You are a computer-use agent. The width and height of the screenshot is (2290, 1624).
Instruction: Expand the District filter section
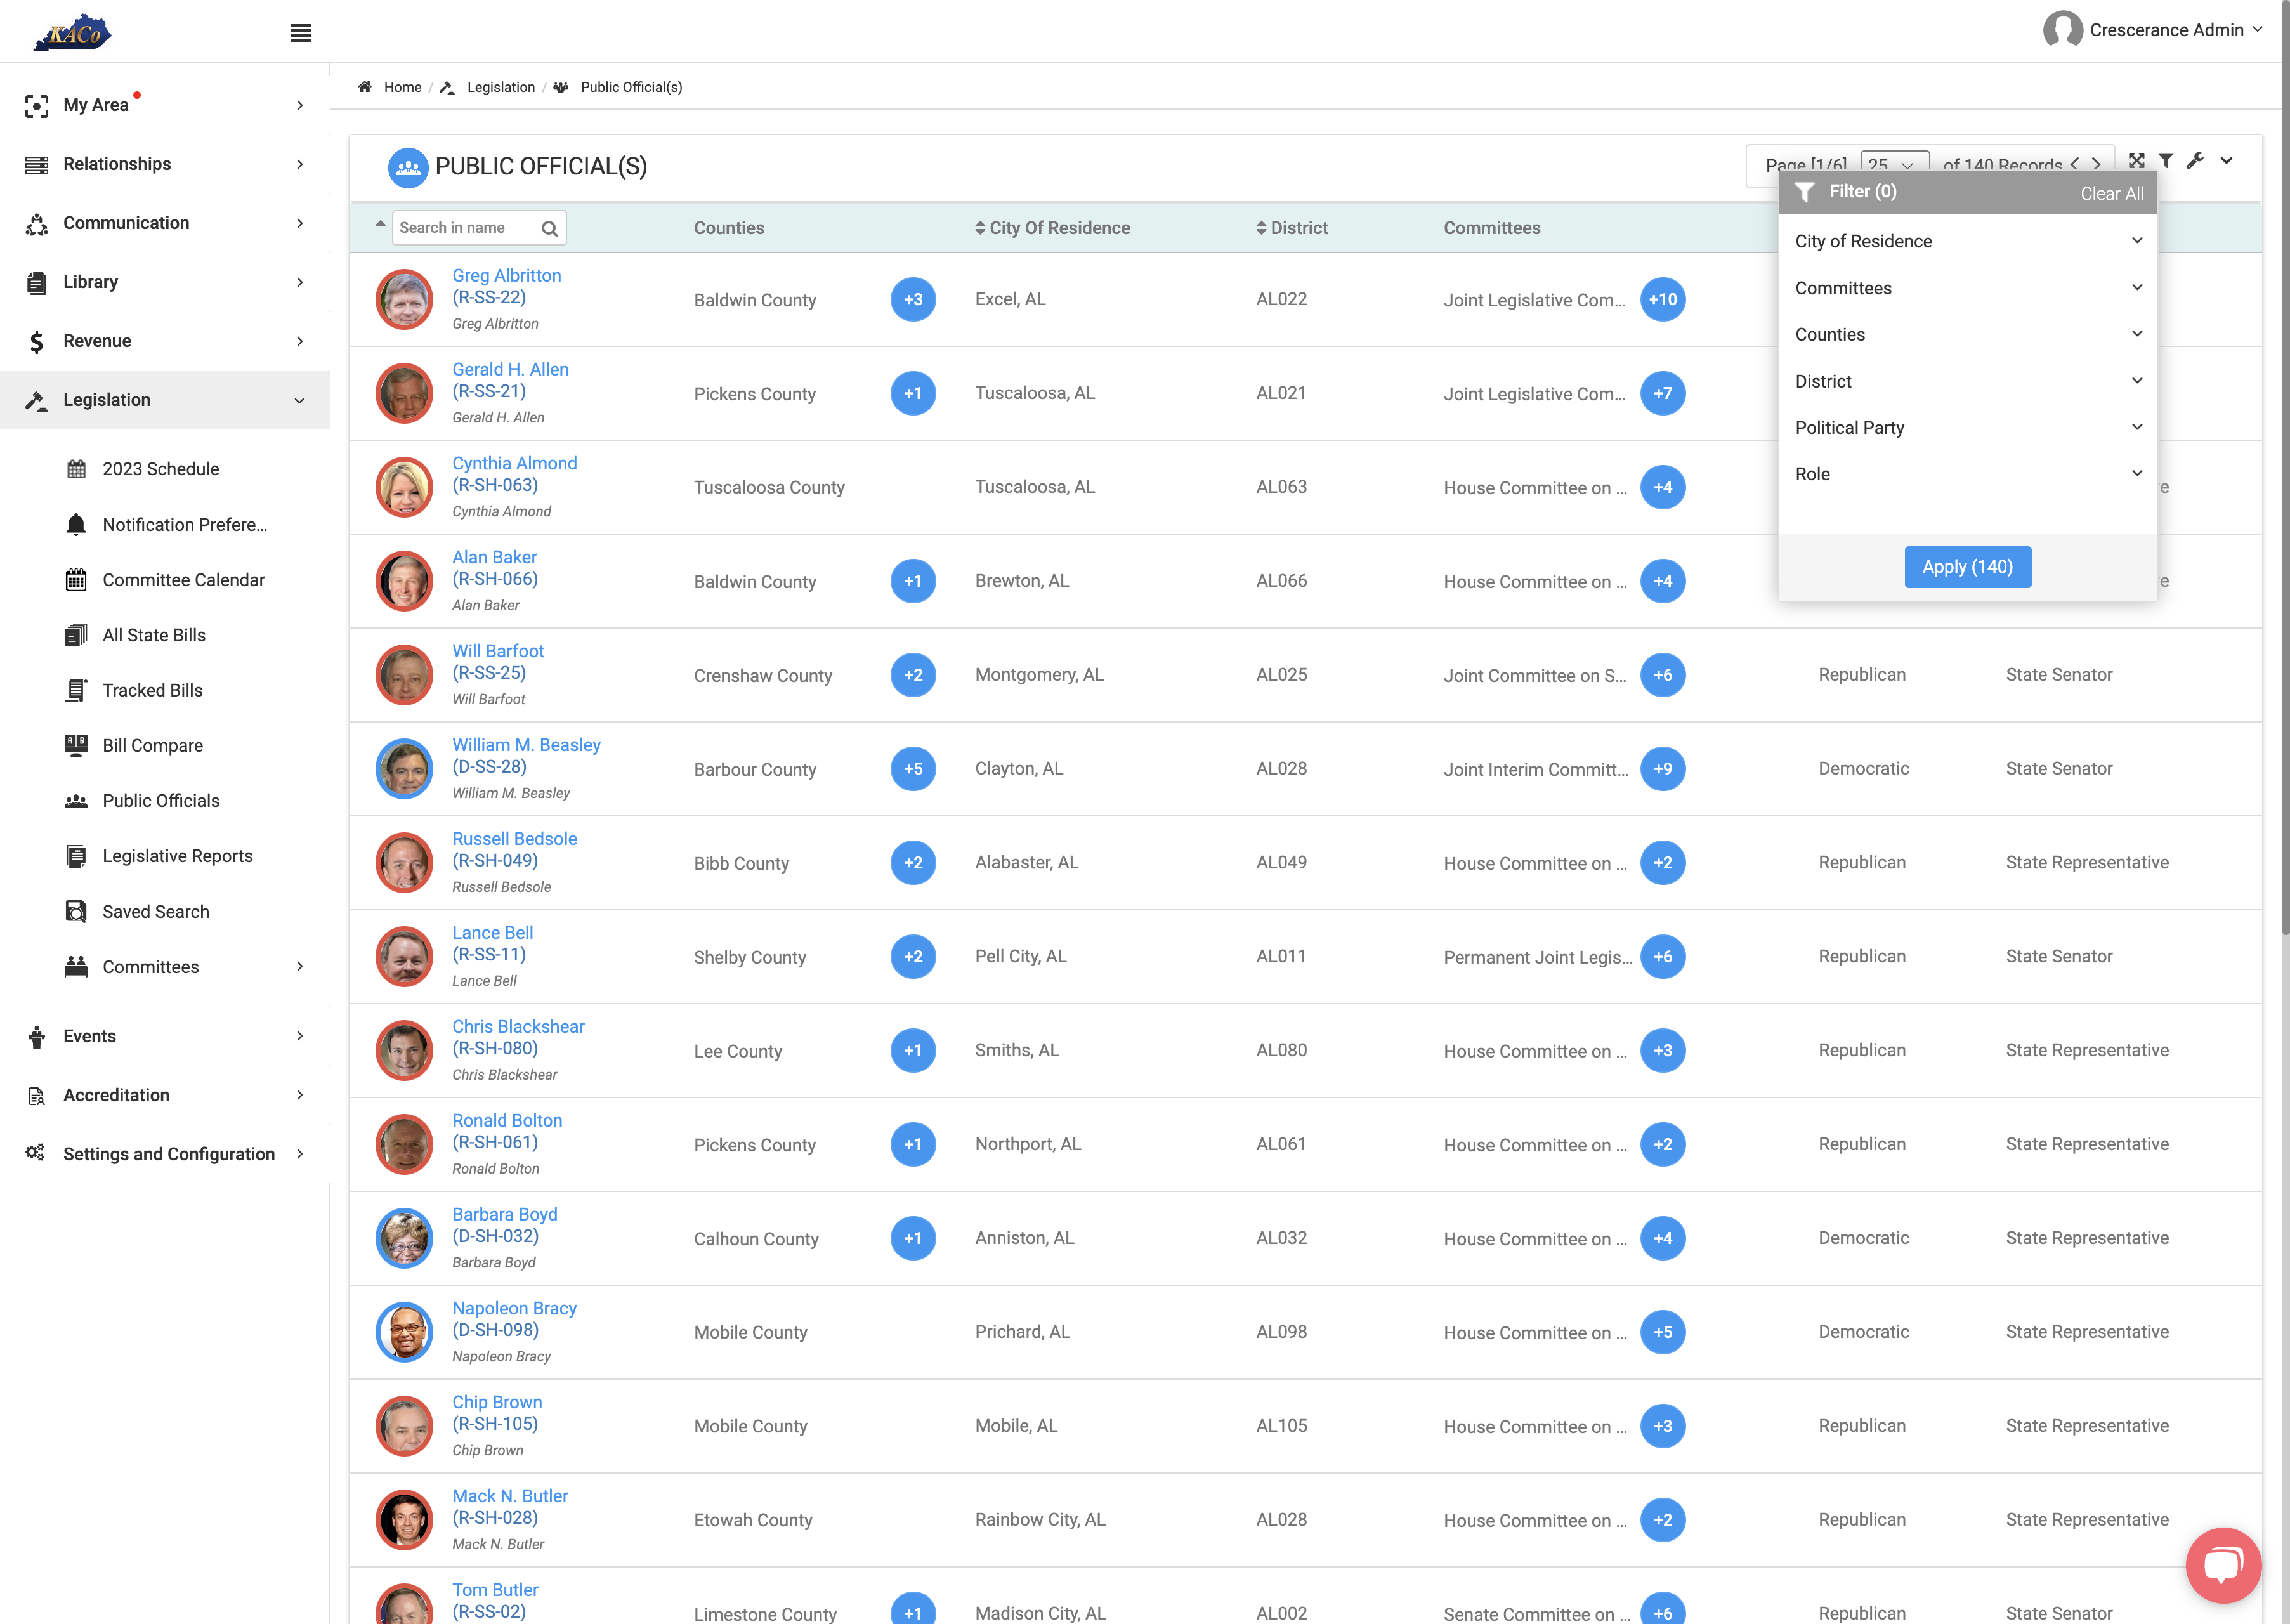pos(1967,381)
